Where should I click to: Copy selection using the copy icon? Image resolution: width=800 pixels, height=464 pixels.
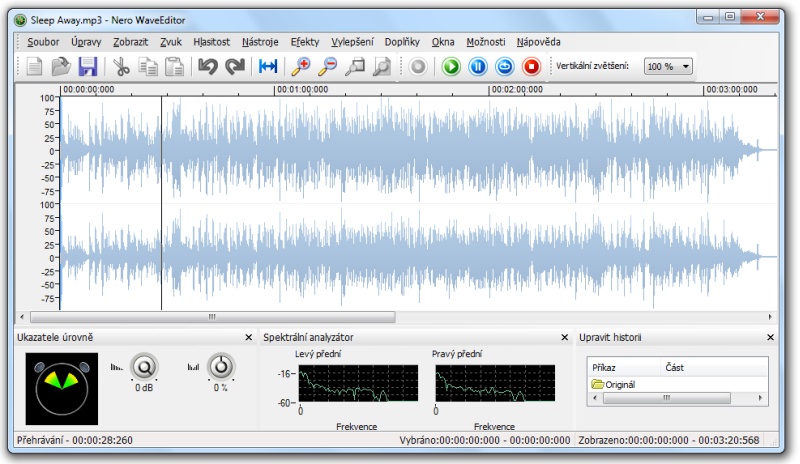[148, 66]
